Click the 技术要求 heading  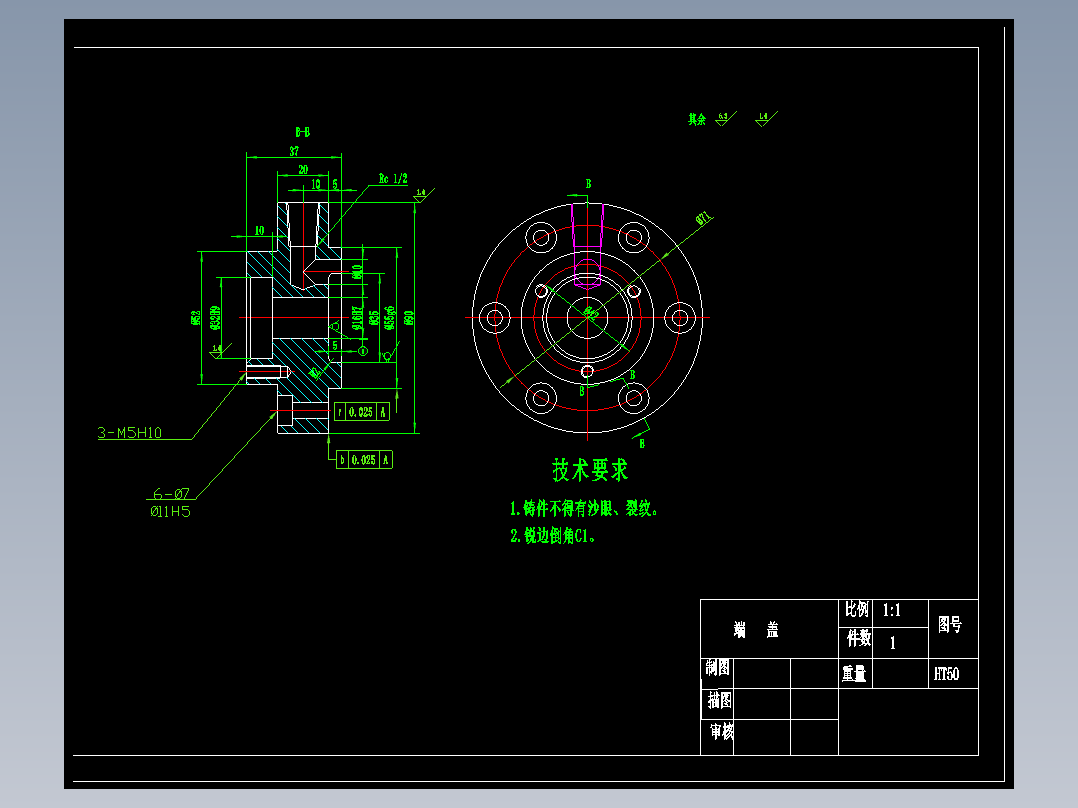(590, 470)
